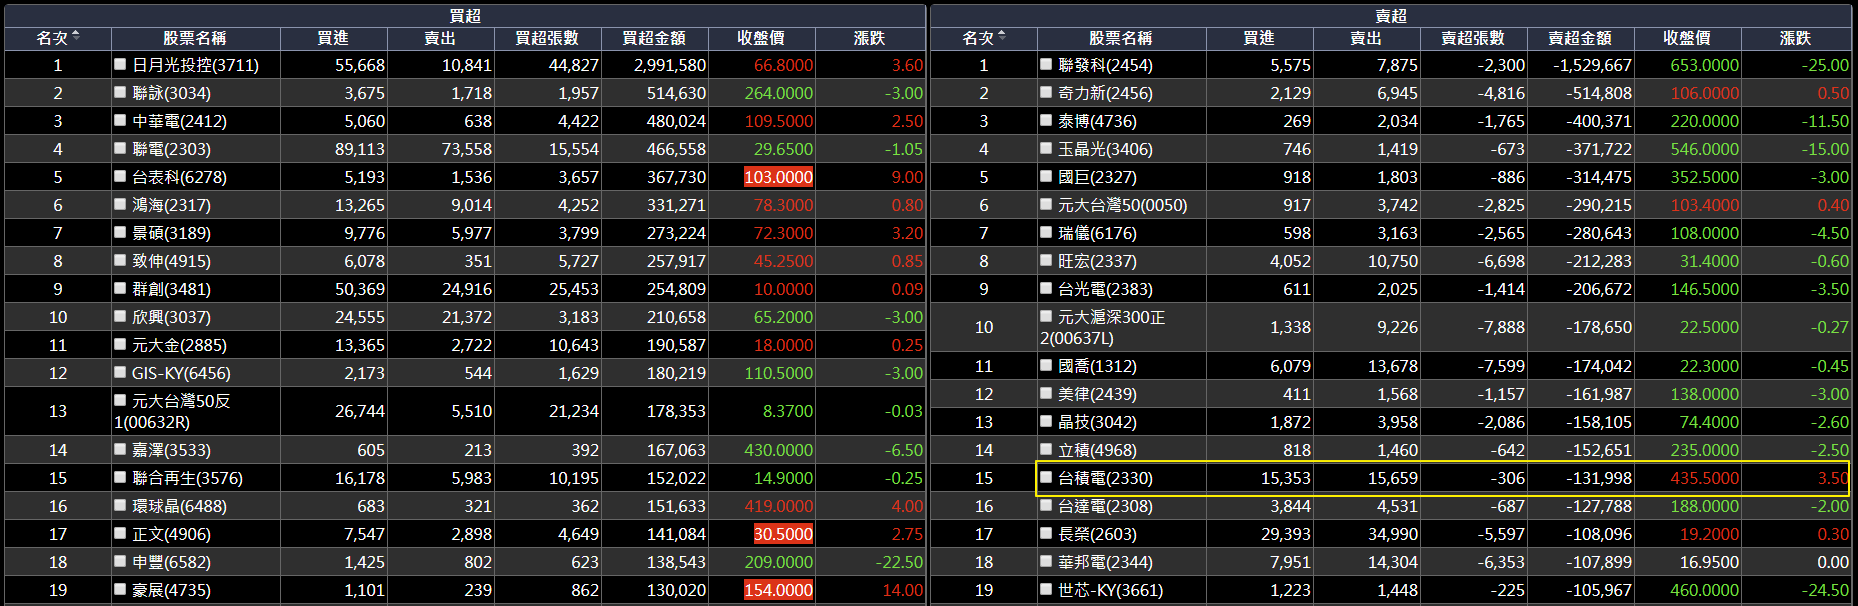
Task: Tick the 聯合再生(3576) checkbox
Action: pos(120,477)
